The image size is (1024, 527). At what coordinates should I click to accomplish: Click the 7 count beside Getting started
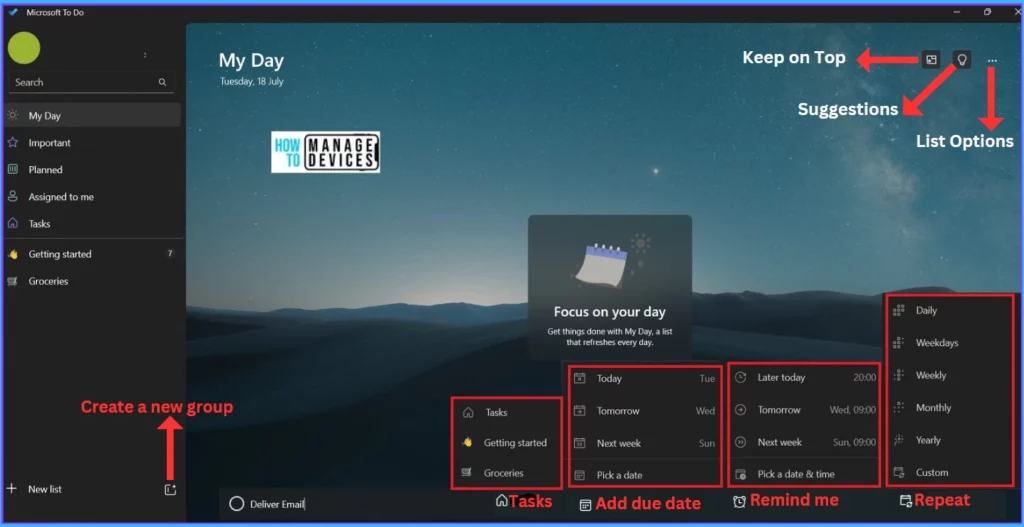tap(170, 253)
